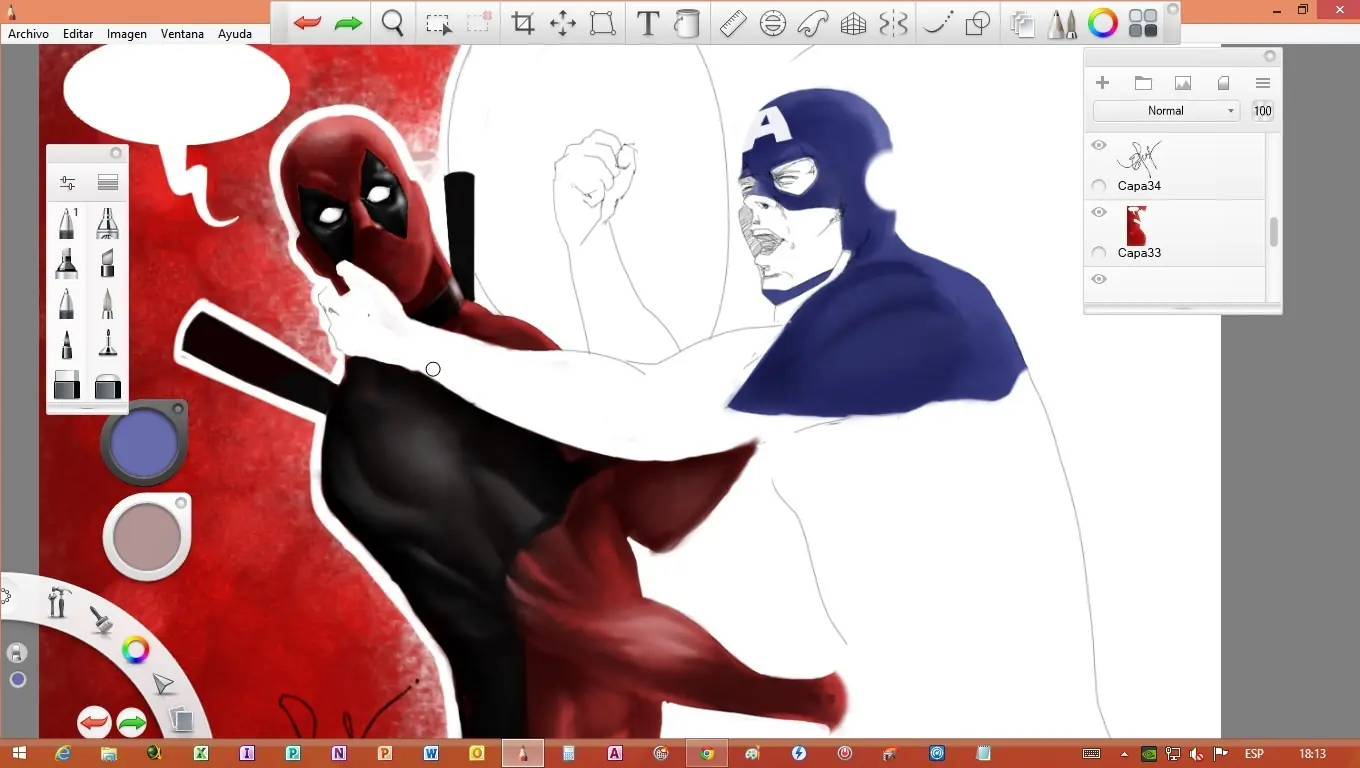
Task: Select the Paintbrush in the brush palette
Action: tap(107, 303)
